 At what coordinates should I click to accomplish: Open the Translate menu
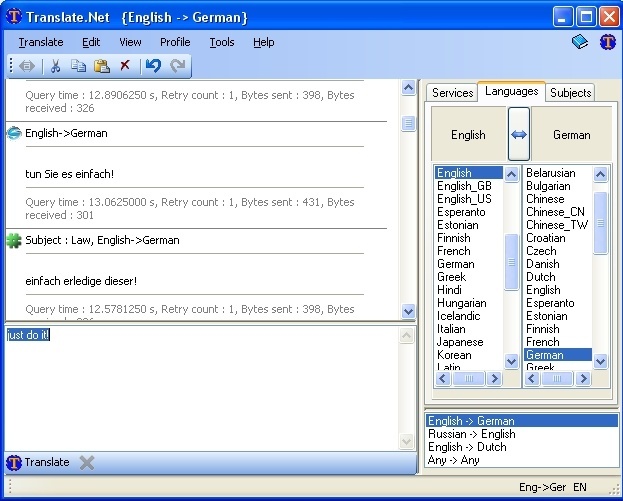41,42
